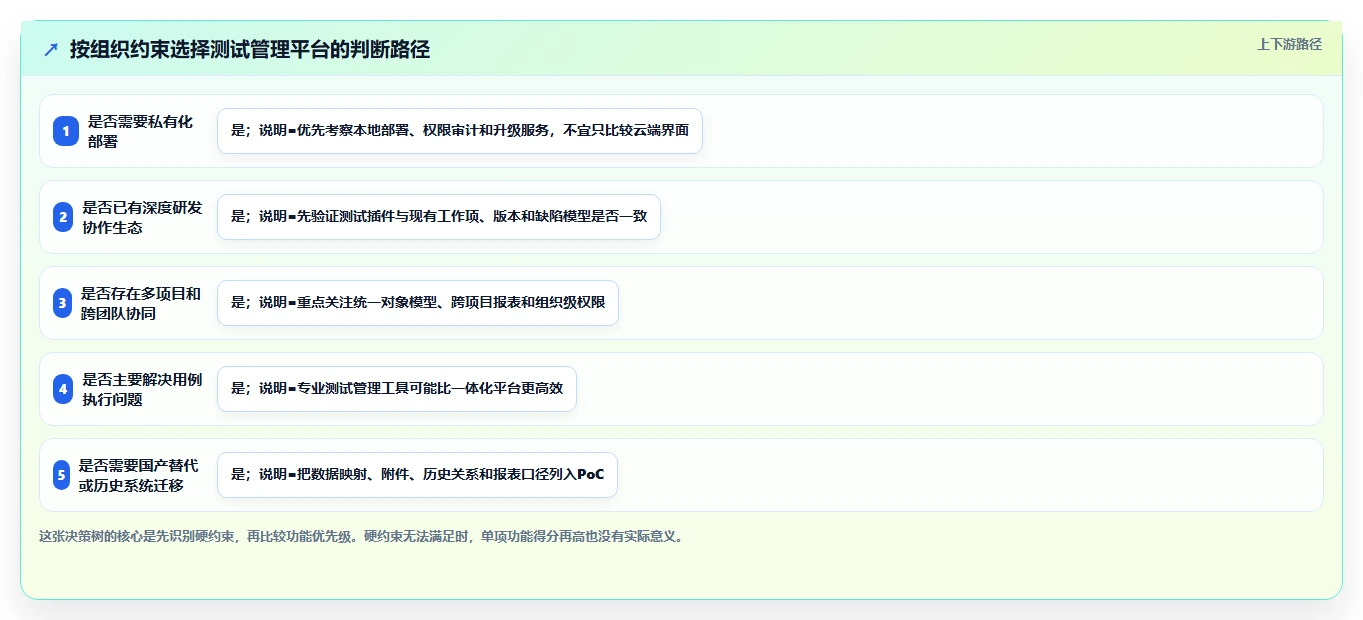
Task: Click the answer box mentioning 列入PoC
Action: pos(417,475)
